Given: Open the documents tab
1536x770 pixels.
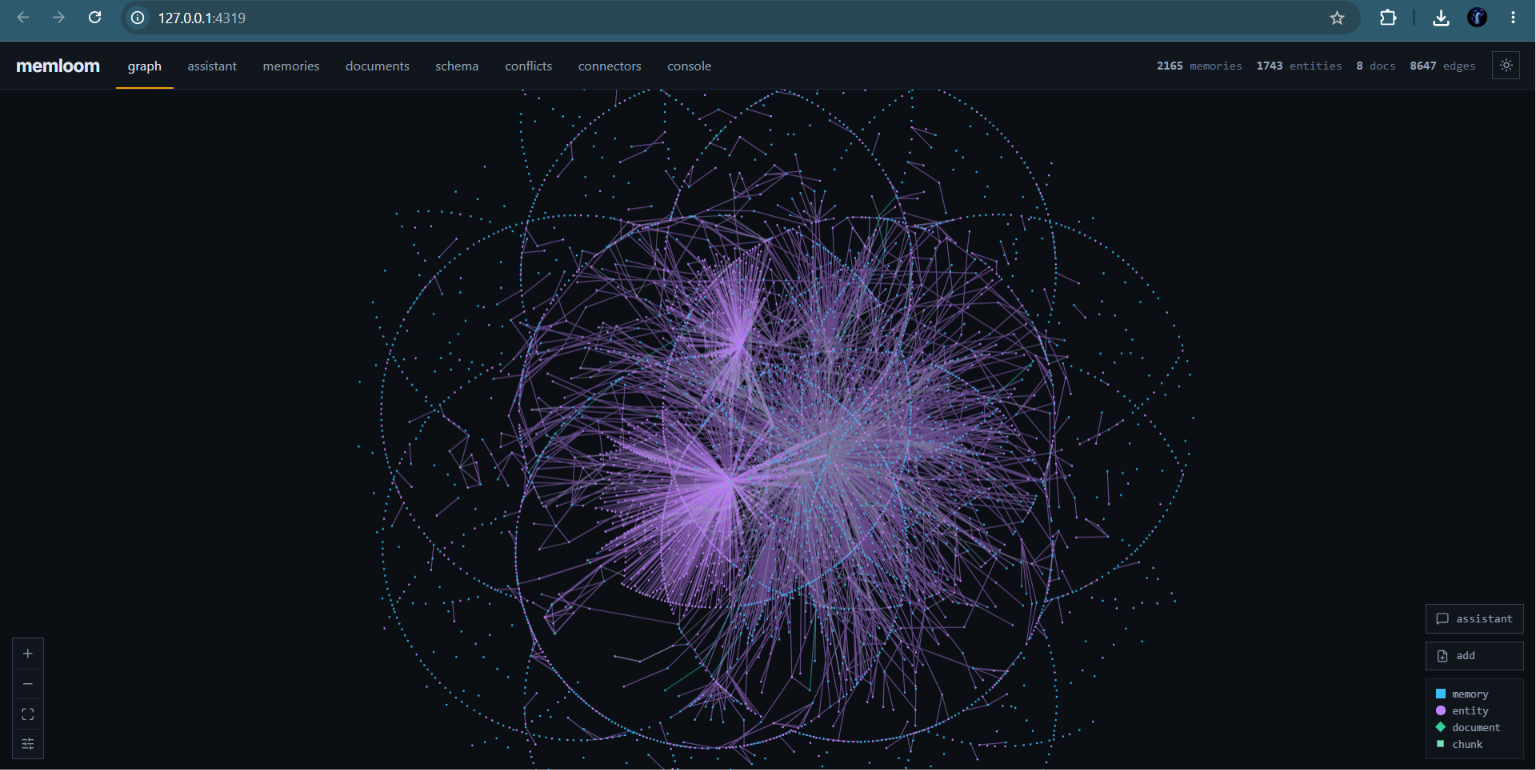Looking at the screenshot, I should point(377,66).
